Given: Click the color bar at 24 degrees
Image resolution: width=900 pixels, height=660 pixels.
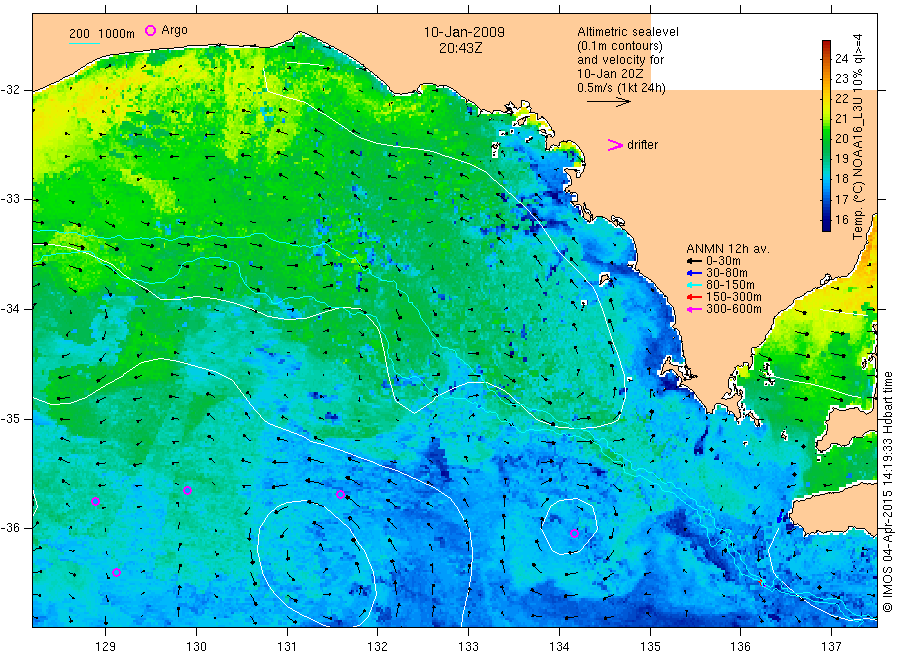Looking at the screenshot, I should (826, 58).
